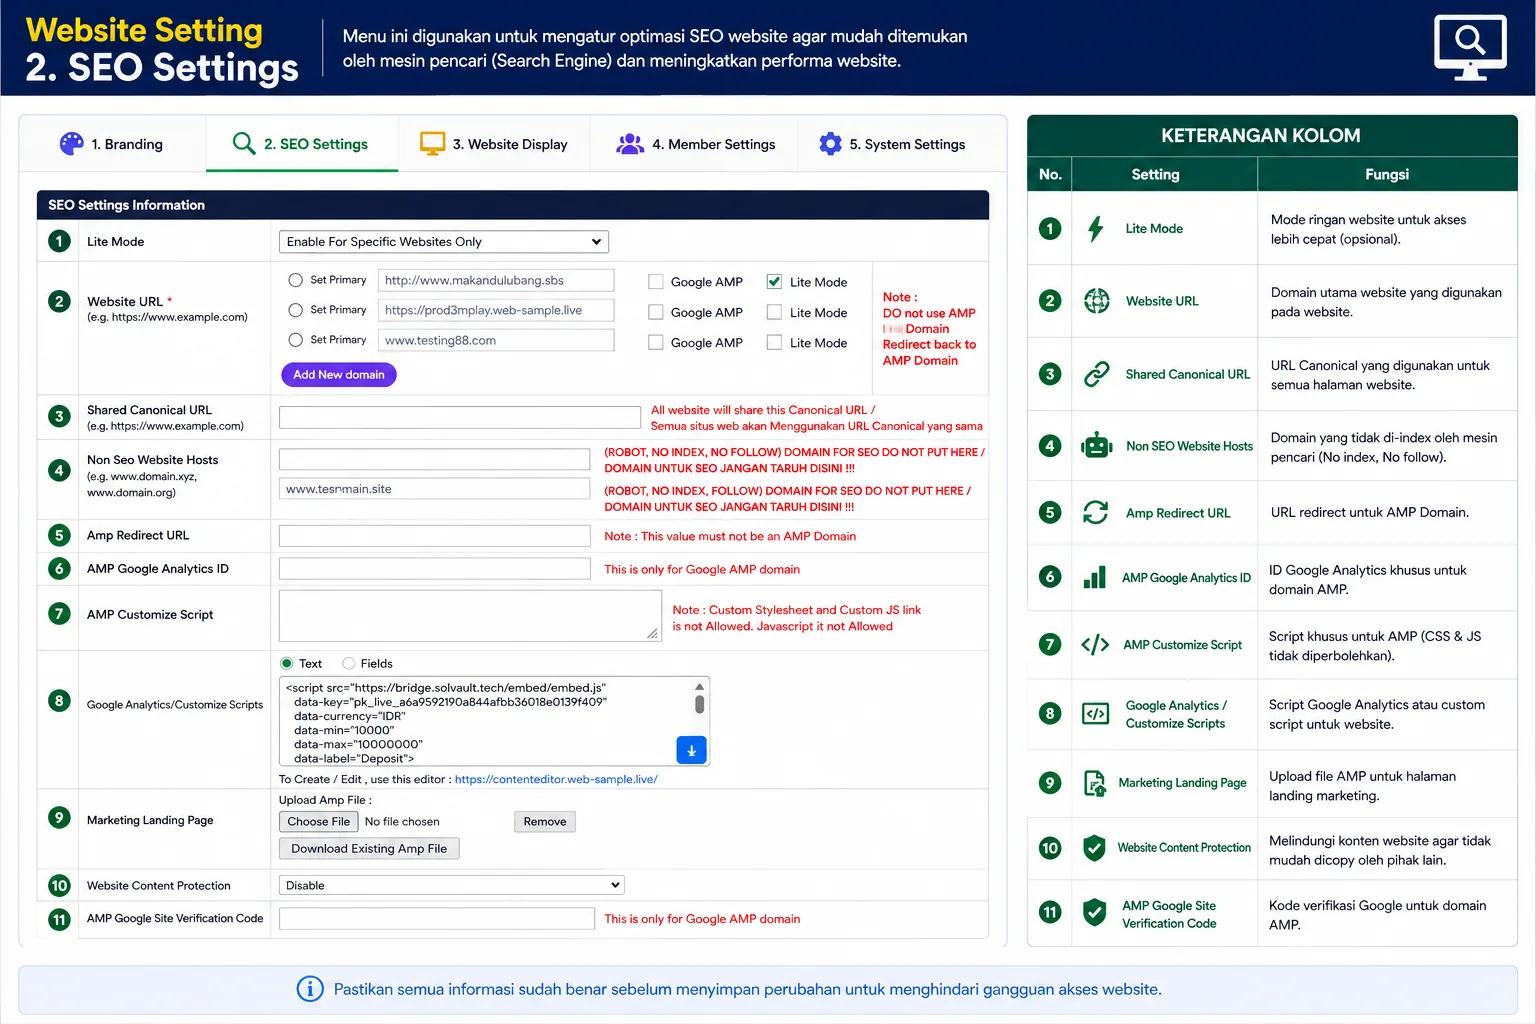Click the Website Content Protection shield icon
This screenshot has height=1024, width=1536.
tap(1095, 848)
